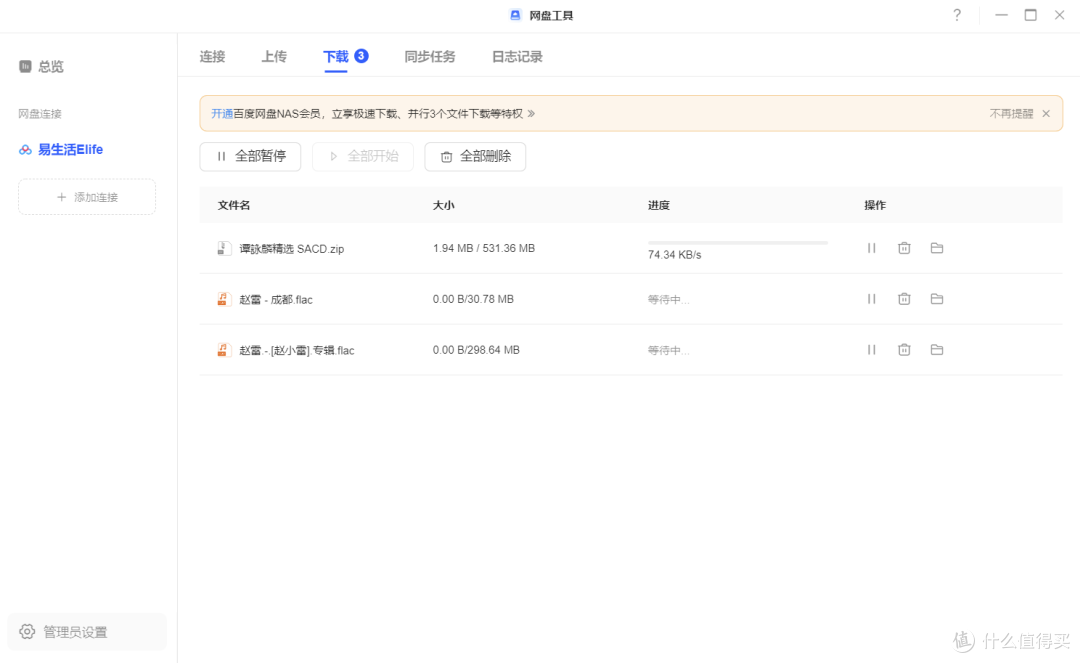Delete the 赵雷 [赵小雷] 专辑.flac task

[x=904, y=350]
